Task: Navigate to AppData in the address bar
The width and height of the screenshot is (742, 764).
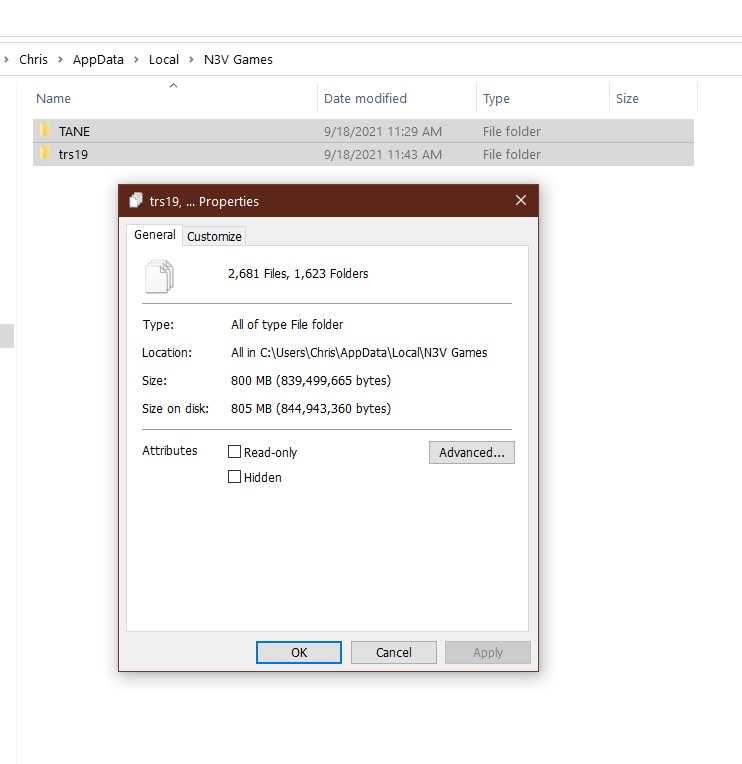Action: (x=98, y=59)
